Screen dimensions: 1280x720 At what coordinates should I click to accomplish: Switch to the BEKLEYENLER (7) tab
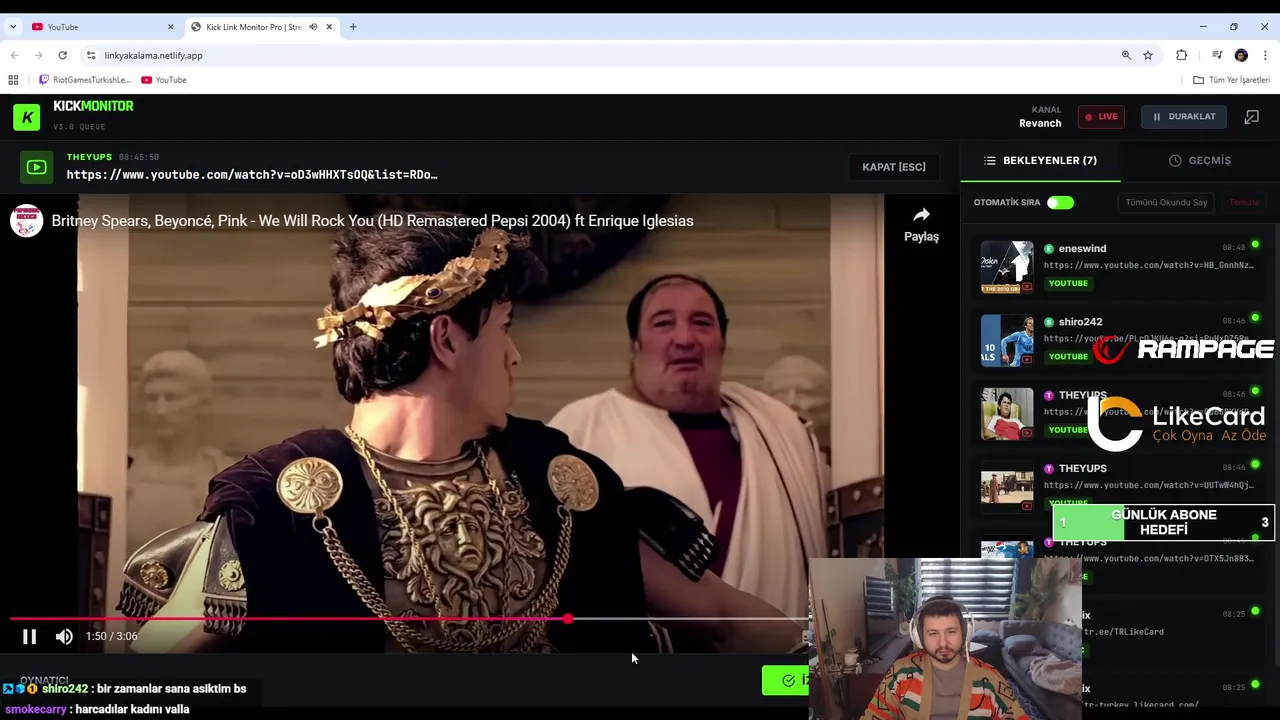tap(1040, 160)
